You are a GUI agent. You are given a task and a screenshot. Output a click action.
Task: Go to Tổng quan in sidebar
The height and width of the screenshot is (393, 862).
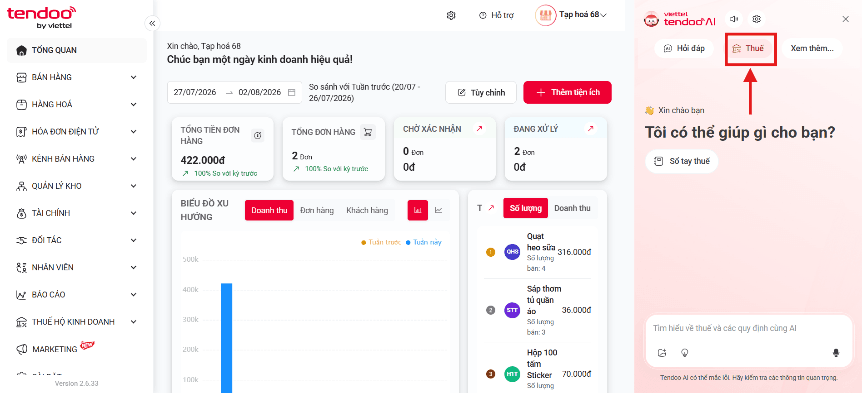pyautogui.click(x=77, y=50)
